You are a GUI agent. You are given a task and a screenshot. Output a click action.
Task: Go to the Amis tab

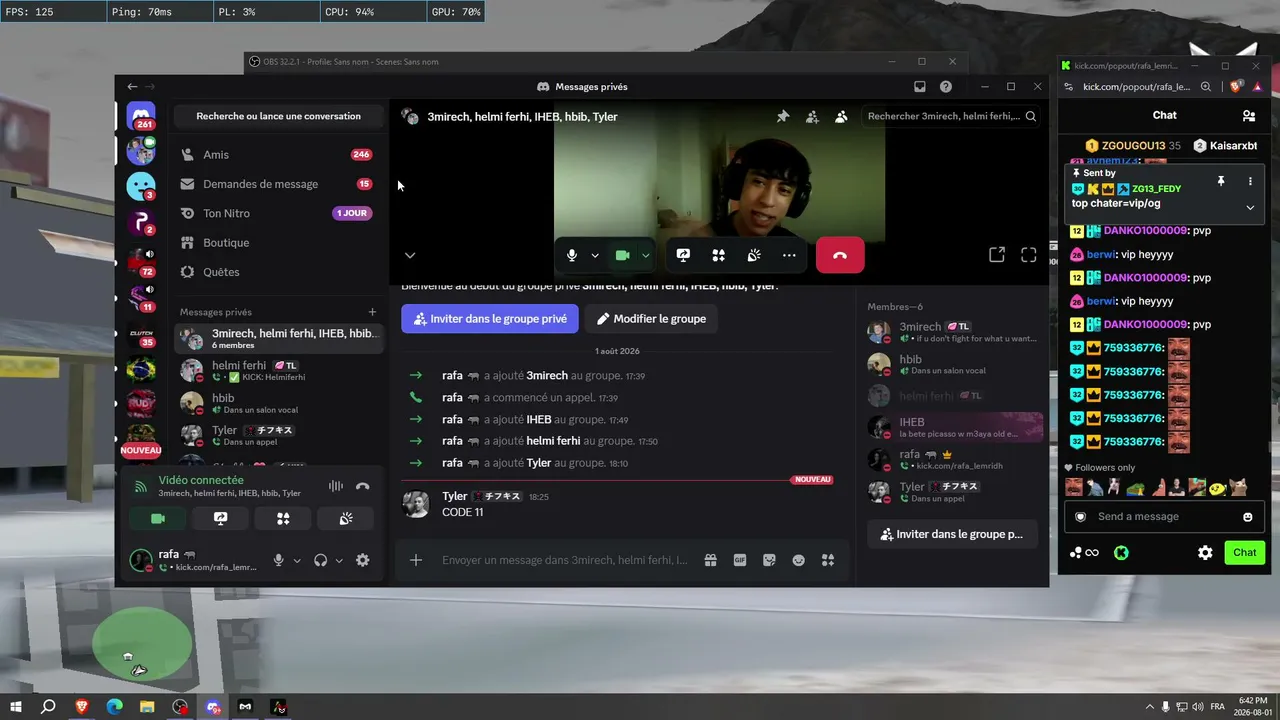[278, 155]
